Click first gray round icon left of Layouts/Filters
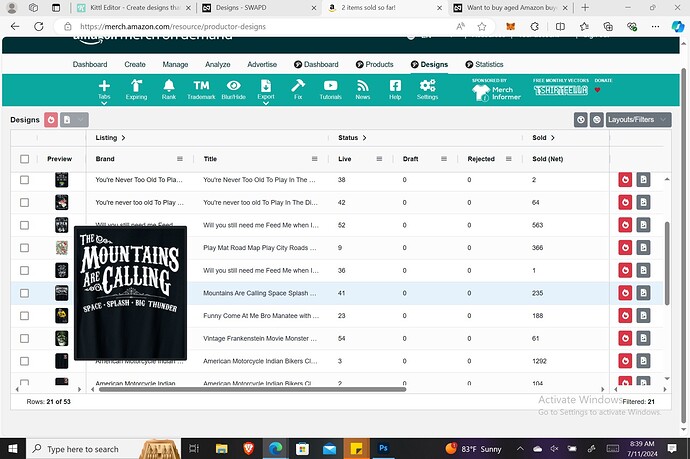Image resolution: width=690 pixels, height=459 pixels. [x=581, y=120]
